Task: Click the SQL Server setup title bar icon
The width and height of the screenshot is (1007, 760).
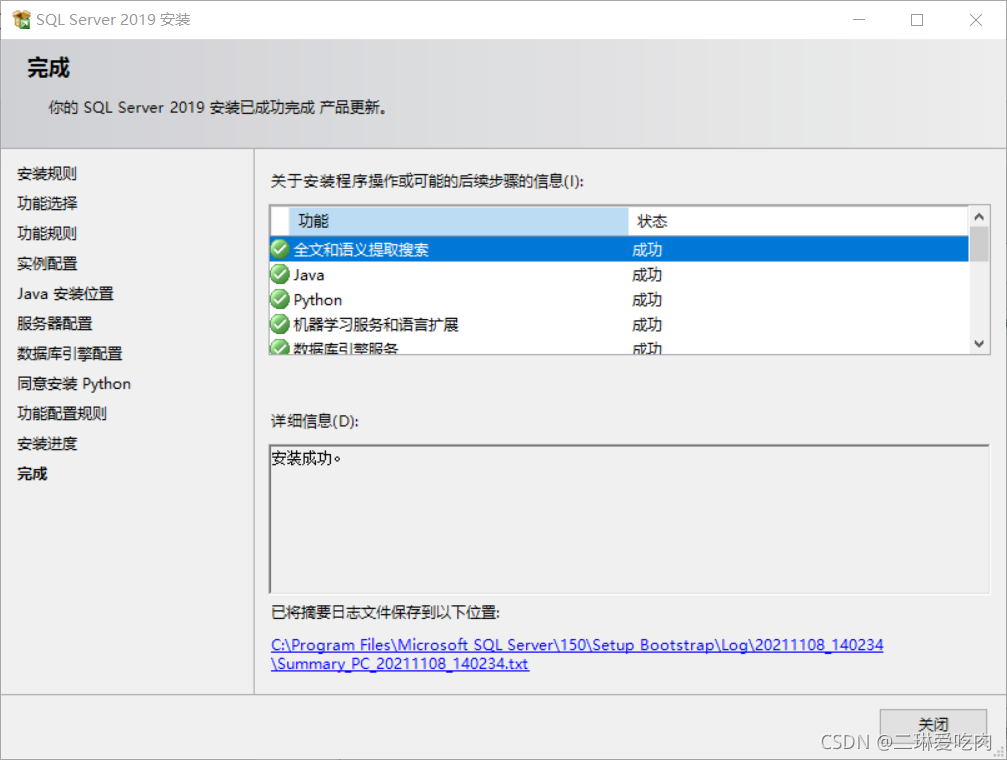Action: (21, 20)
